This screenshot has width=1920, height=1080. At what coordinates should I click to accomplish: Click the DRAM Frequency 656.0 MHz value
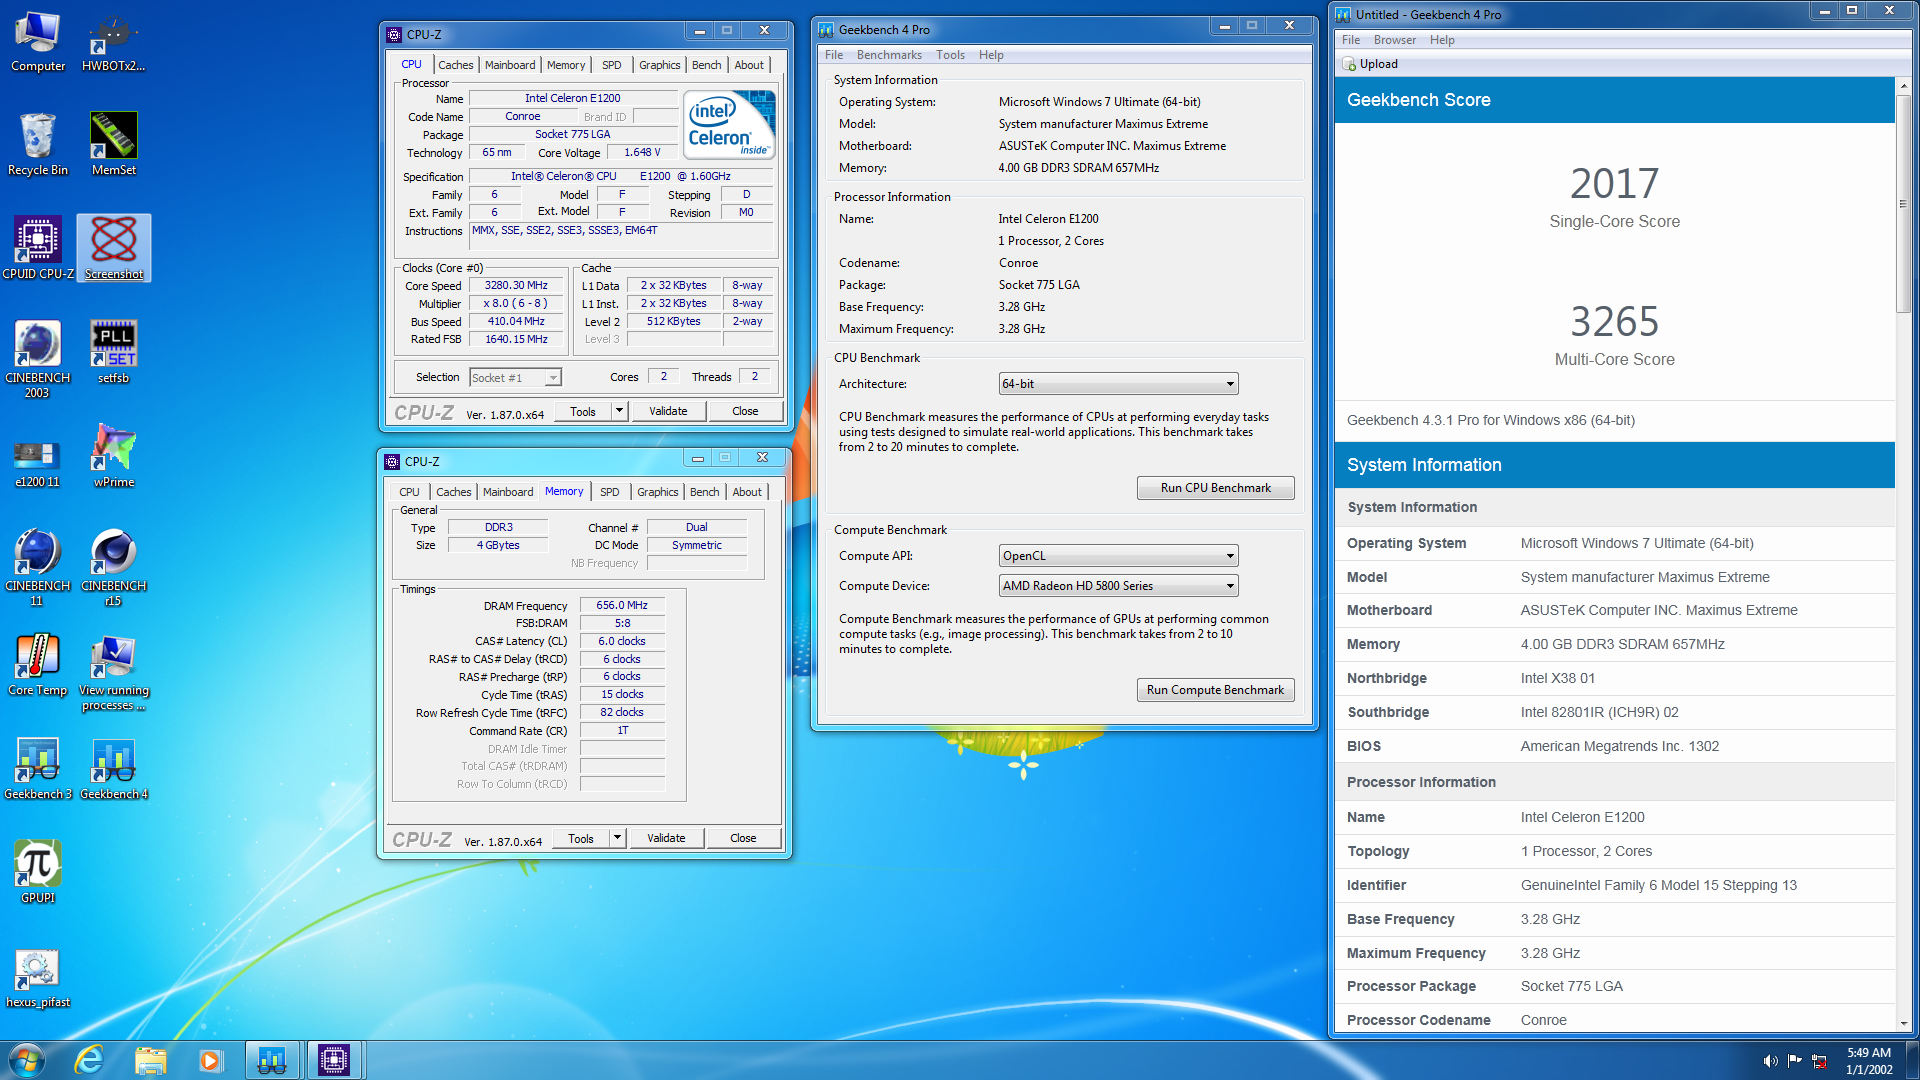tap(622, 606)
